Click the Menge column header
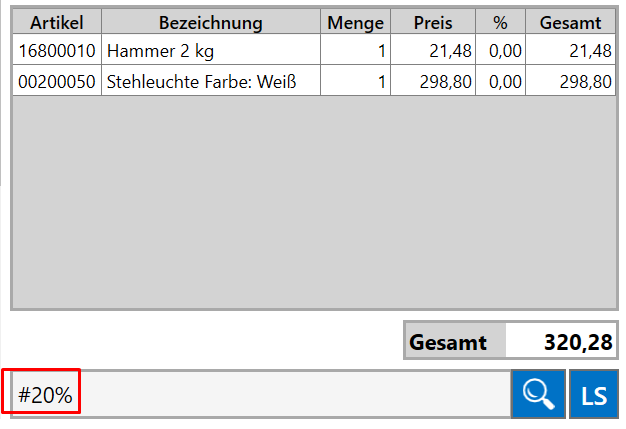Screen dimensions: 626x429 click(355, 22)
